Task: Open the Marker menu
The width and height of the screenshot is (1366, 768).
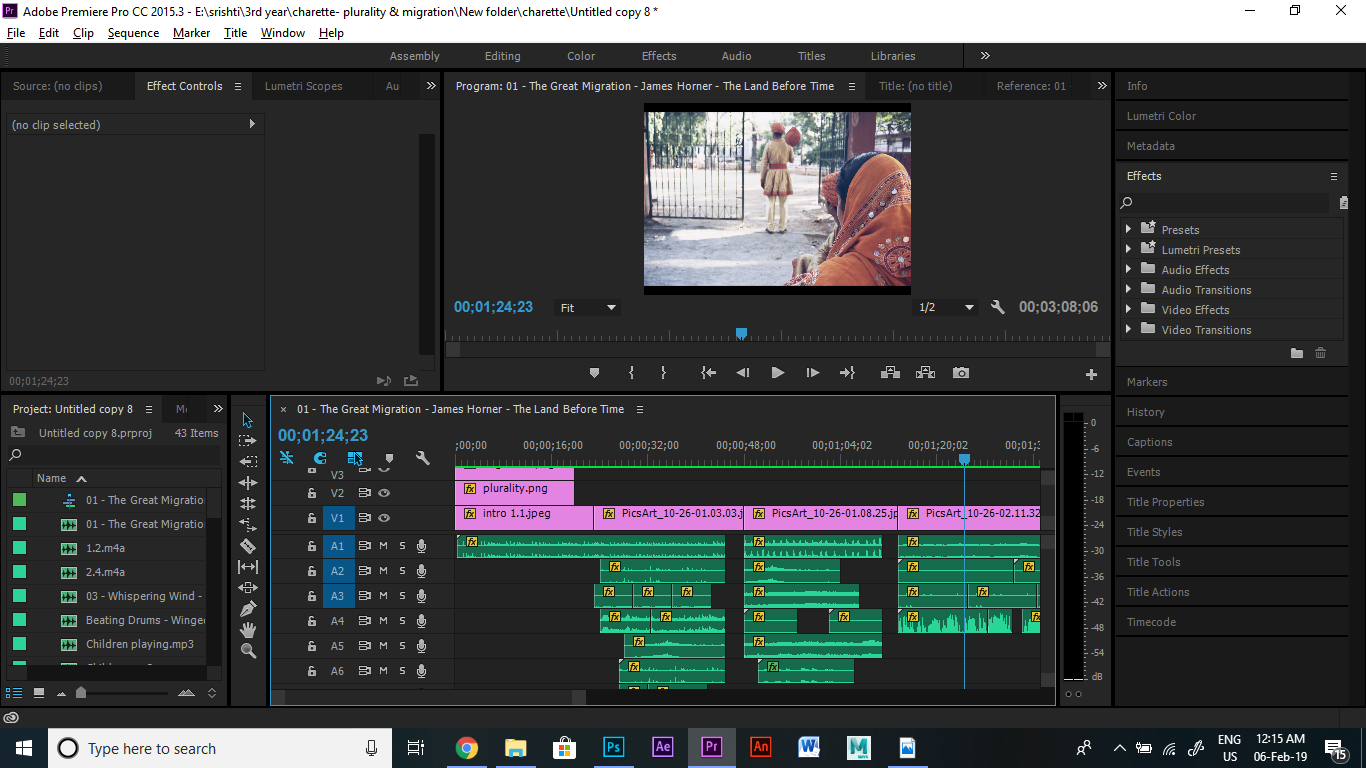Action: [191, 33]
